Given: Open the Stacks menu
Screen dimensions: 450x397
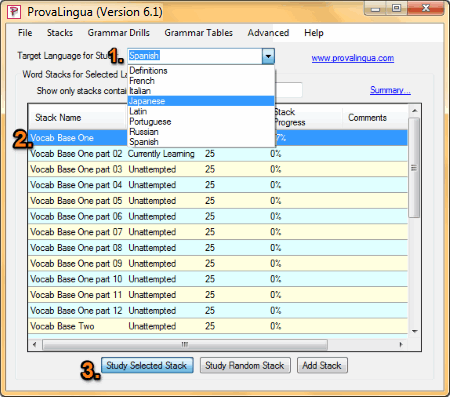Looking at the screenshot, I should (x=60, y=33).
